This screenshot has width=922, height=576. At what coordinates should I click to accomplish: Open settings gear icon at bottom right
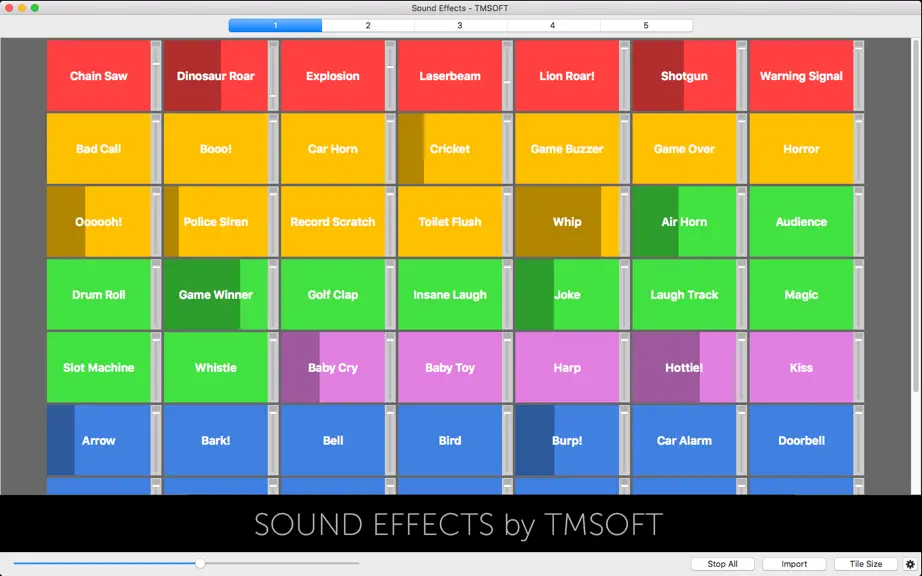[x=910, y=564]
